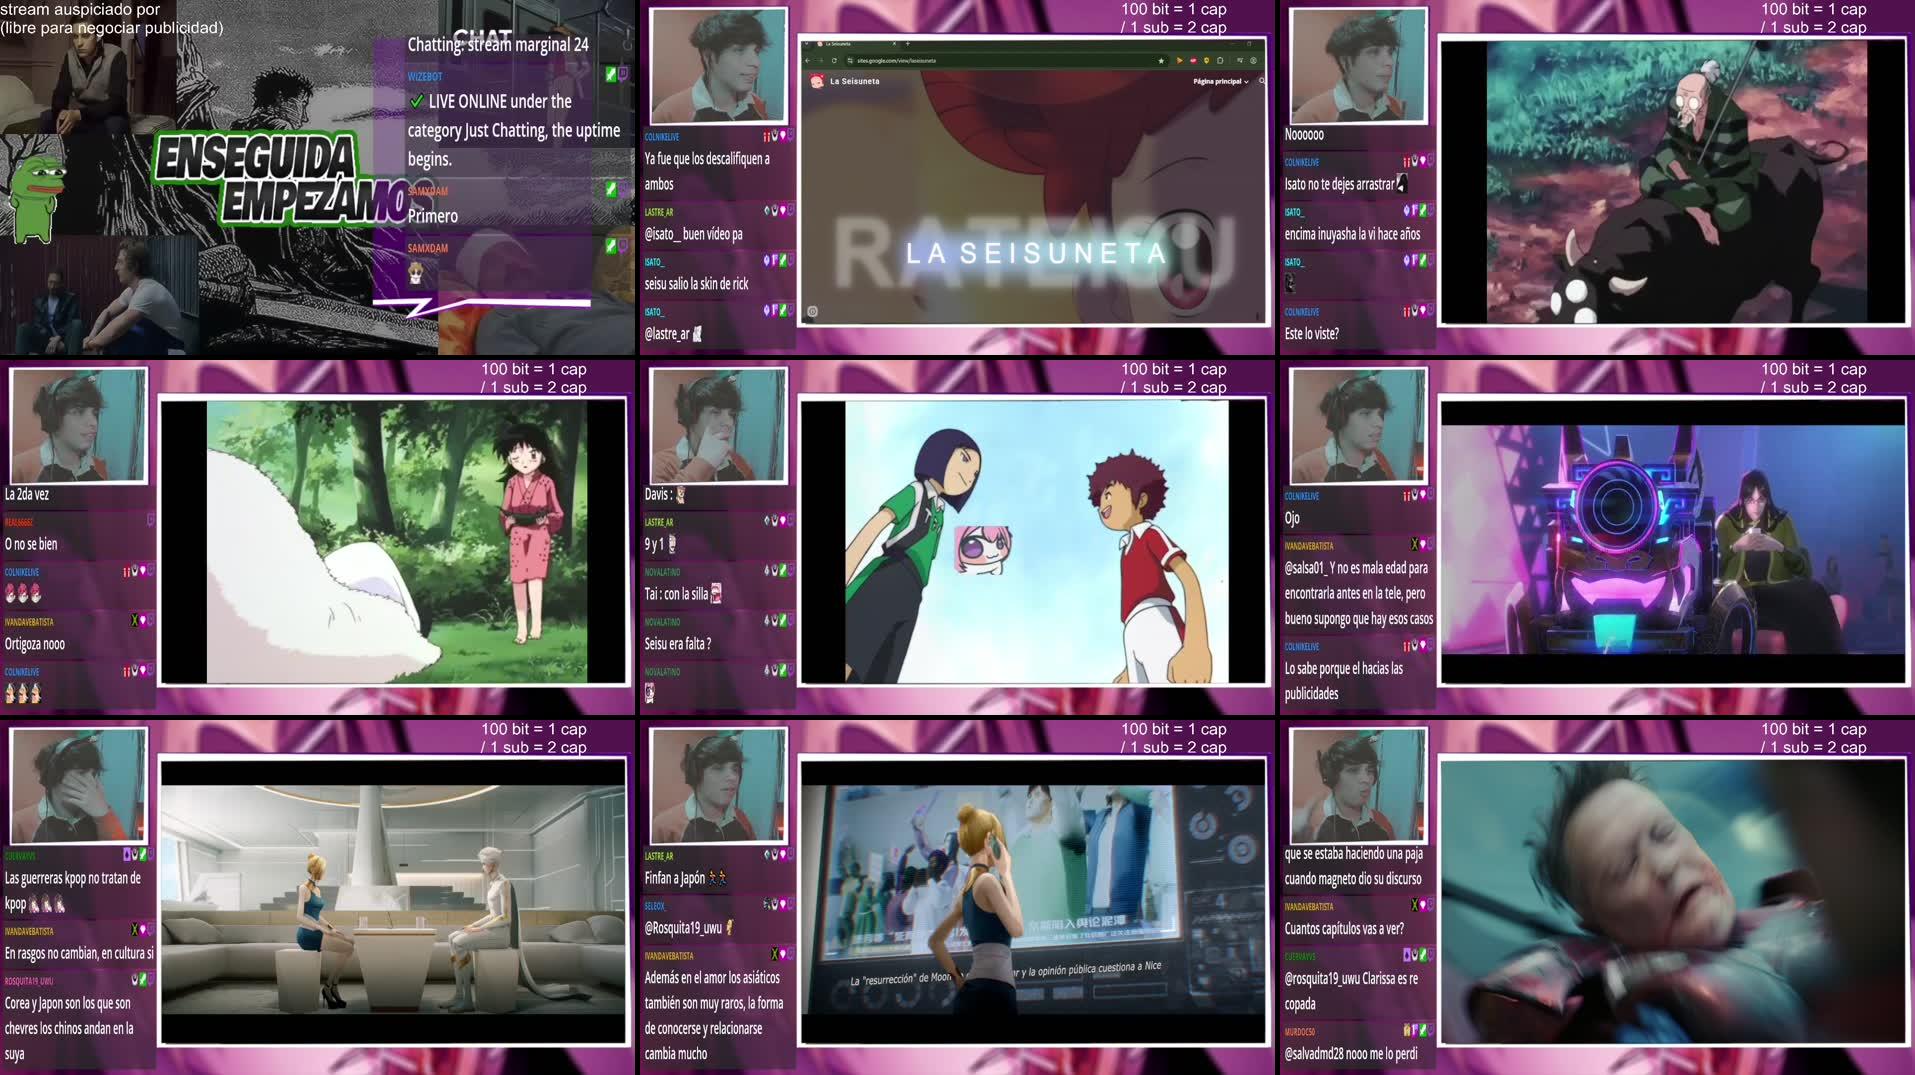Screen dimensions: 1915x1075
Task: Click the La Seisuneta site title link
Action: (x=855, y=81)
